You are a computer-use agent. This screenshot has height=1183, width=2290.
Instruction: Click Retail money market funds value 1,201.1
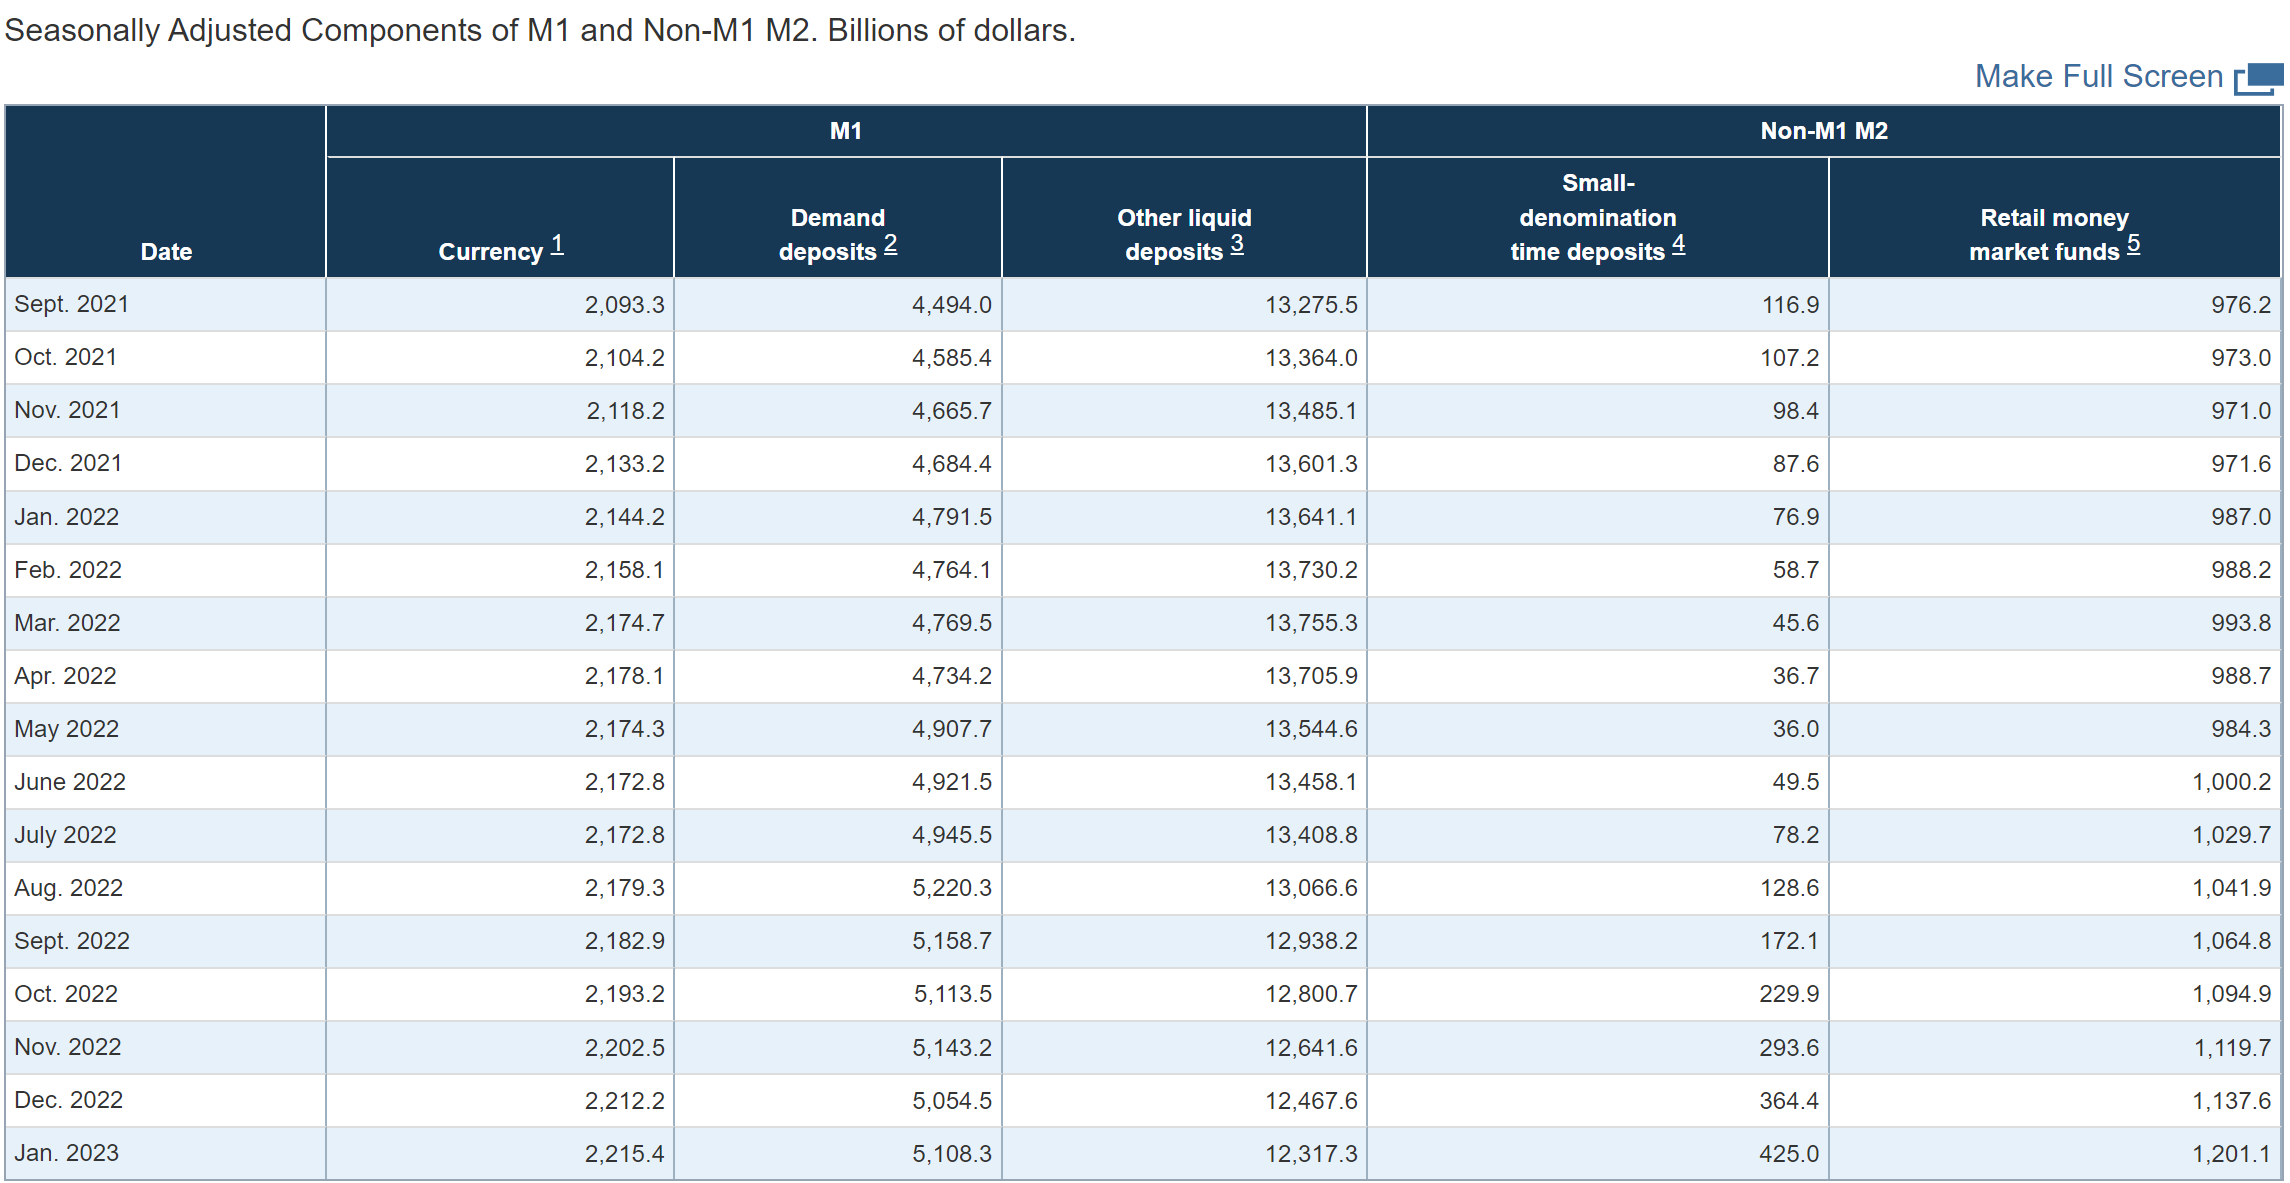pos(2230,1154)
